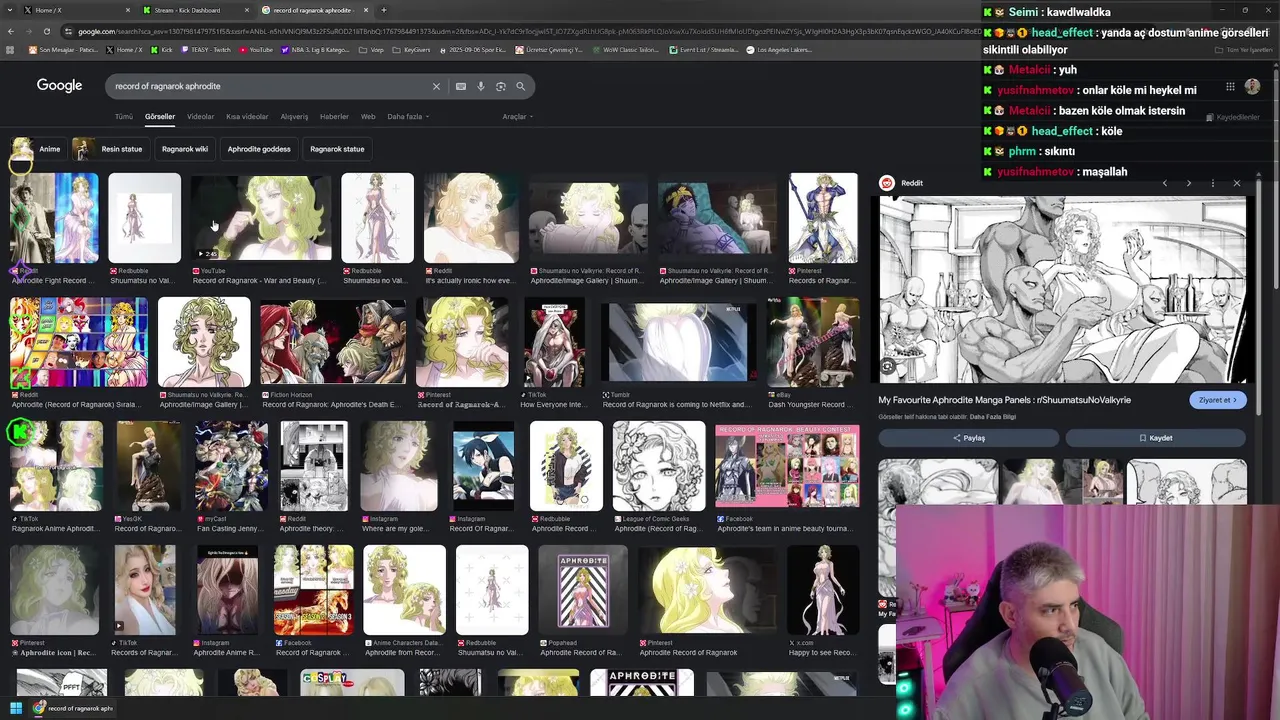Open the YouTube bookmark
1280x720 pixels.
tap(256, 49)
